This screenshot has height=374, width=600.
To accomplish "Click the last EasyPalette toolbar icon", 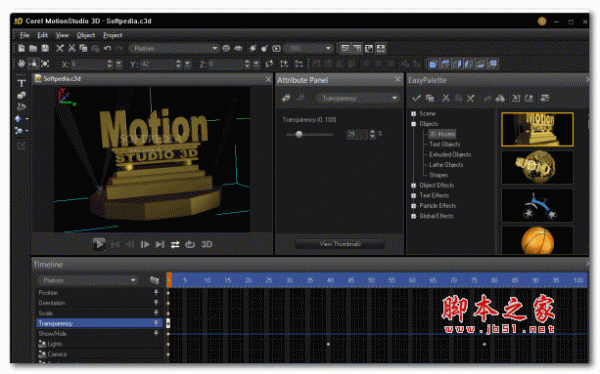I will [545, 98].
